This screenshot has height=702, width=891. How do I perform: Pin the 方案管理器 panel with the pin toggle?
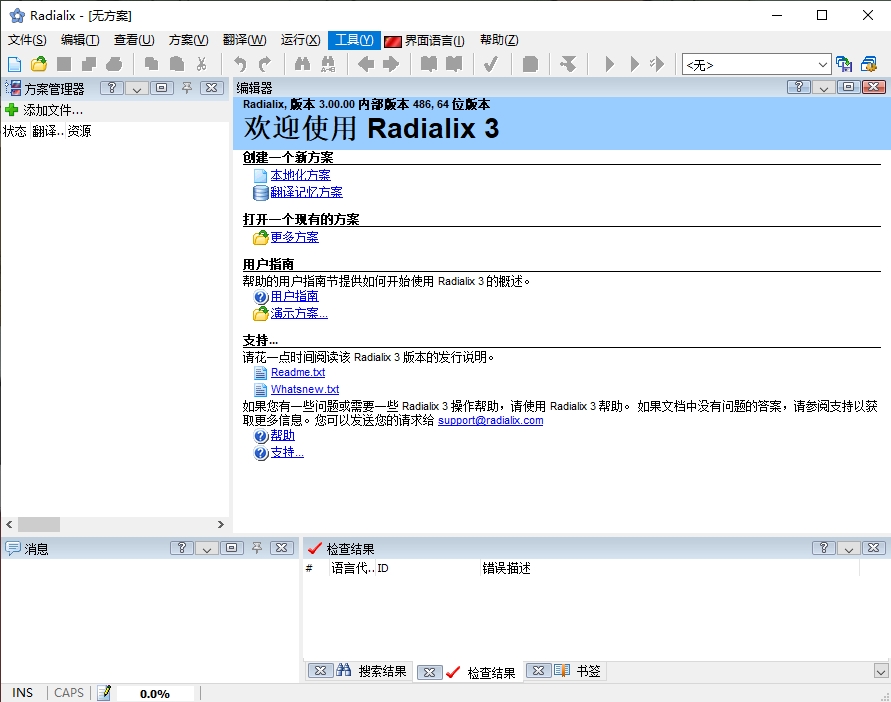[x=184, y=88]
